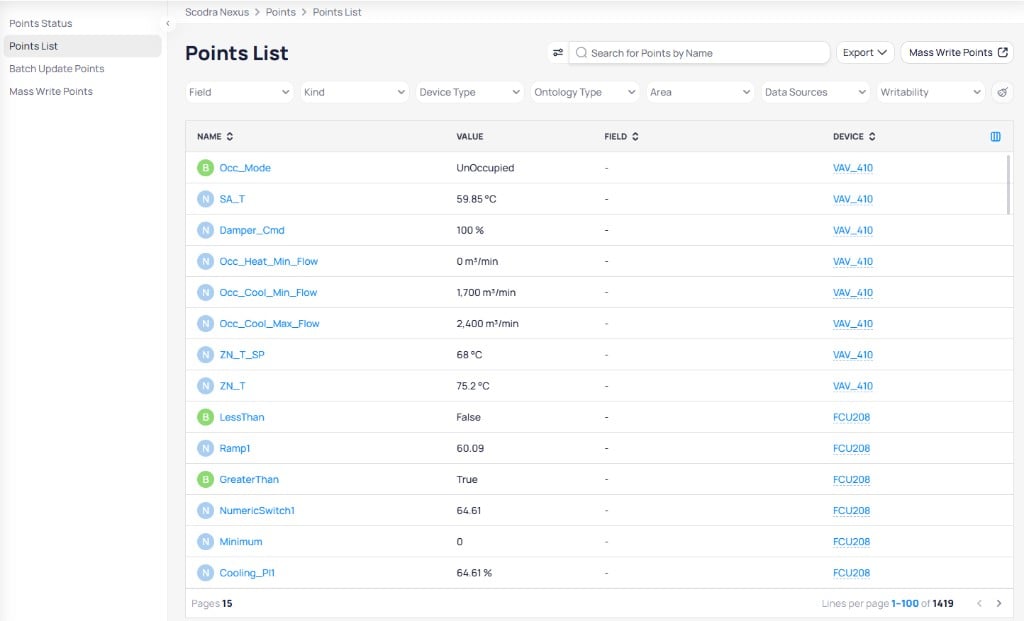The width and height of the screenshot is (1024, 621).
Task: Click the Search for Points by Name field
Action: coord(699,53)
